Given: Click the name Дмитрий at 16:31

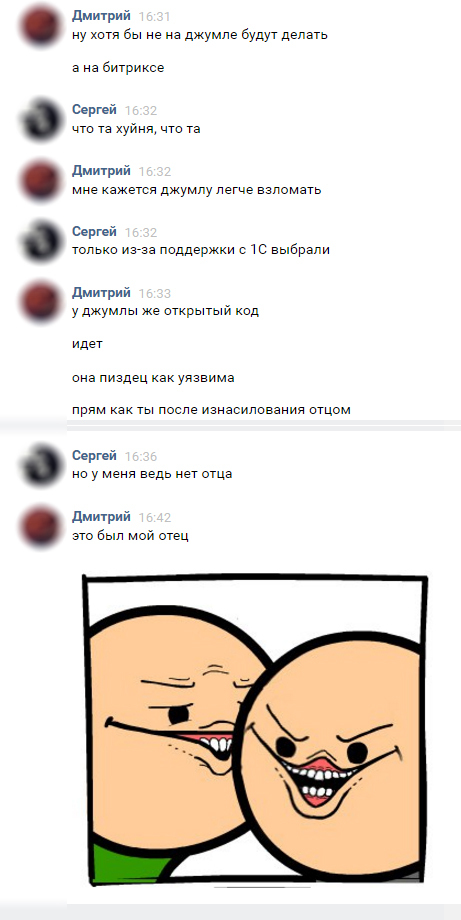Looking at the screenshot, I should pos(101,16).
